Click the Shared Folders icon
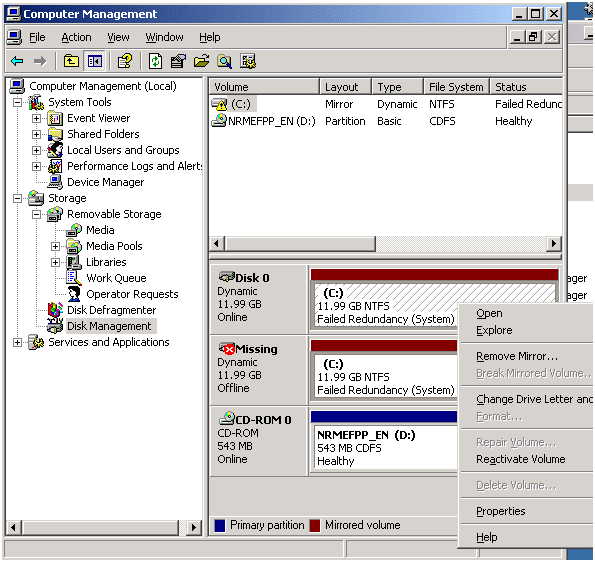595x562 pixels. click(55, 134)
